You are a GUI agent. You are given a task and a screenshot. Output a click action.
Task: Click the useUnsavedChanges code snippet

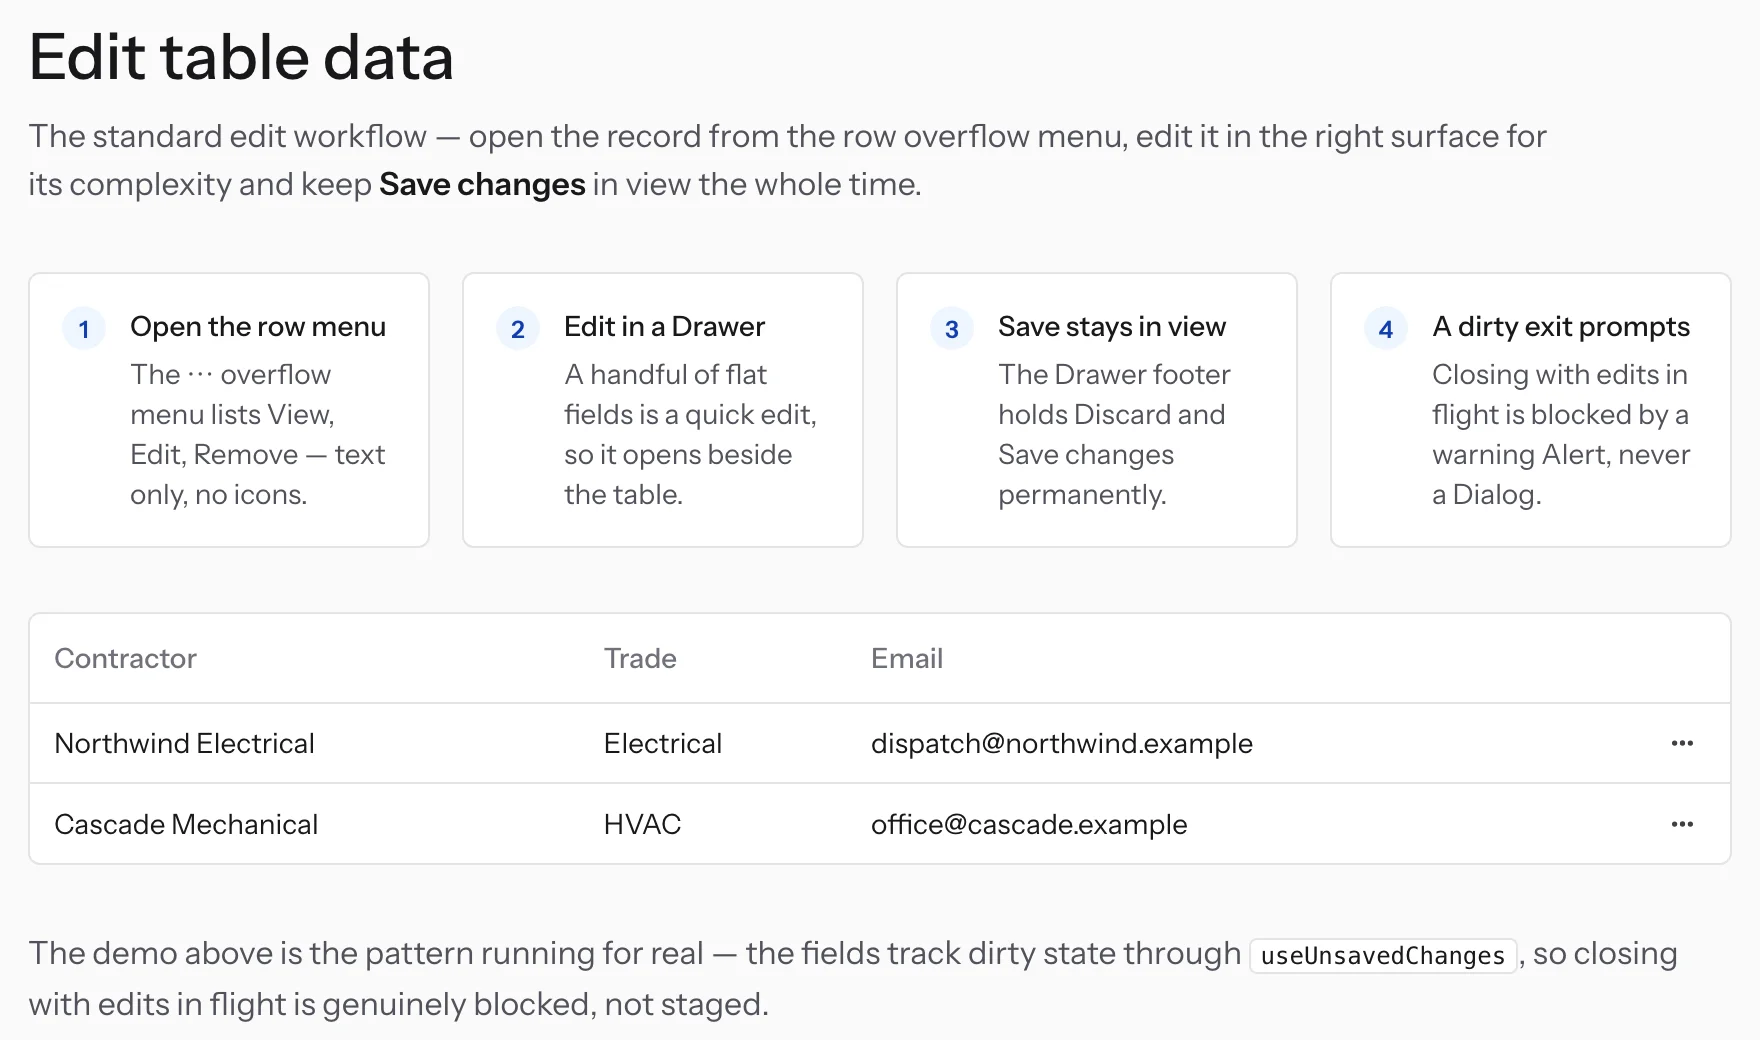(x=1383, y=955)
